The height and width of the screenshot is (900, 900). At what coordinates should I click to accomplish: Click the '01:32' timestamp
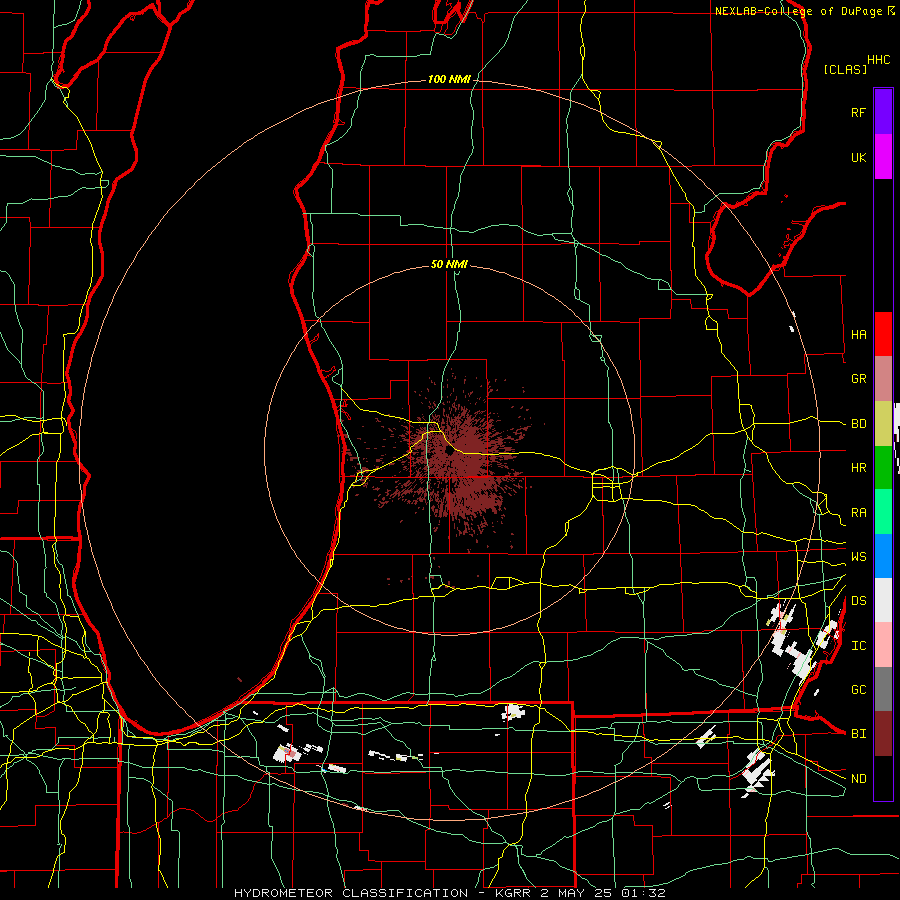tap(642, 893)
